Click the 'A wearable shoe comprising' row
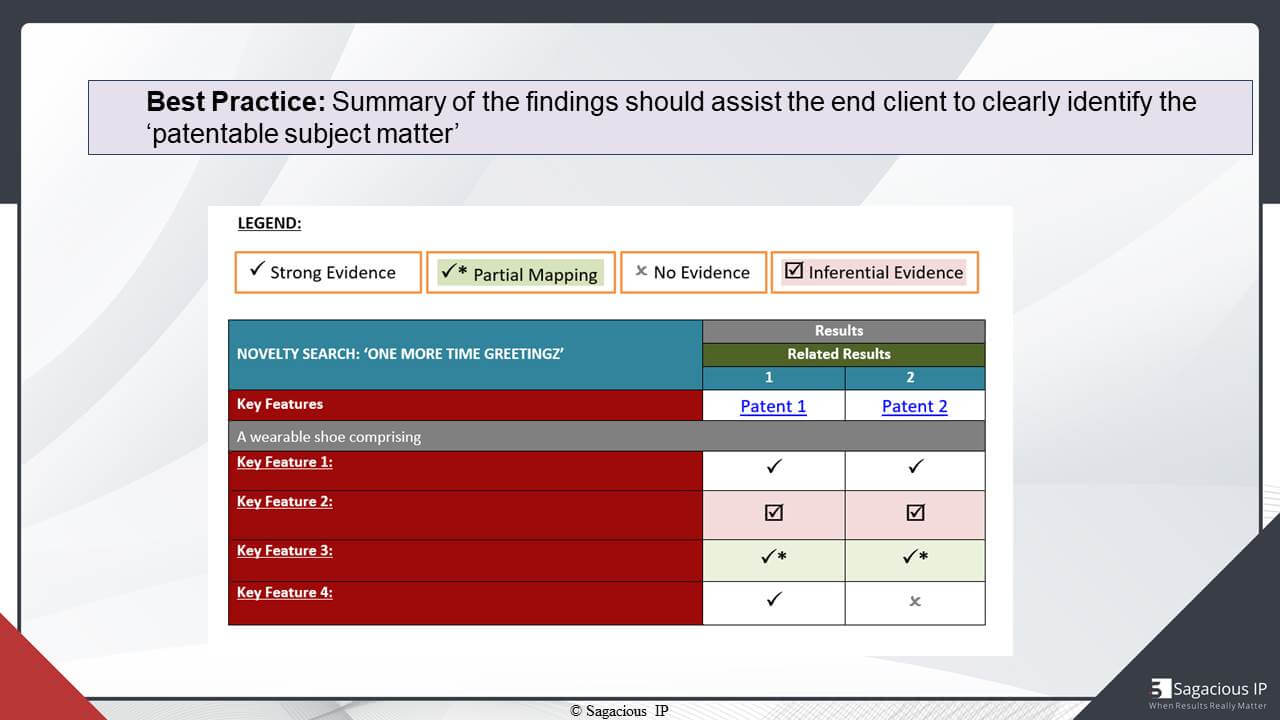Viewport: 1280px width, 720px height. pyautogui.click(x=606, y=436)
